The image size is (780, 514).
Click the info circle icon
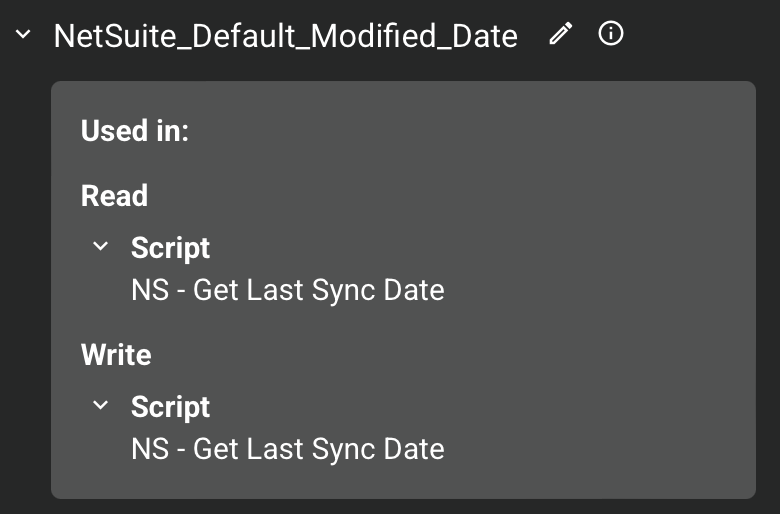click(610, 35)
